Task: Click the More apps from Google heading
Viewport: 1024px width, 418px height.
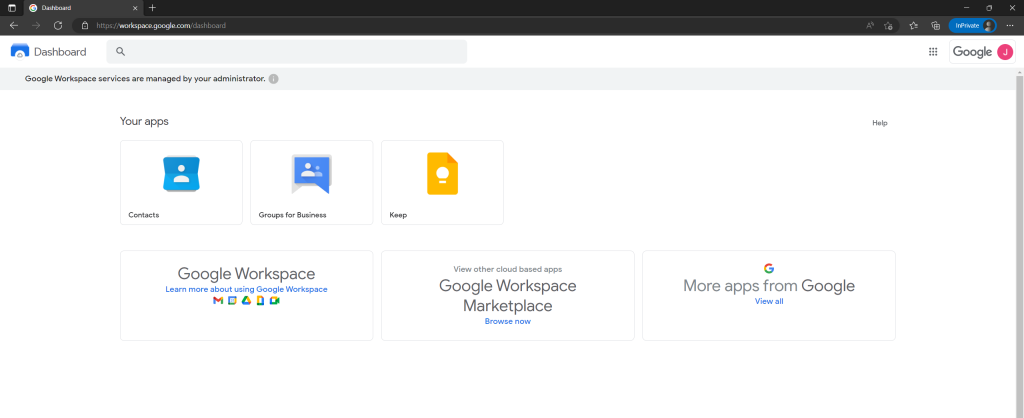Action: 769,285
